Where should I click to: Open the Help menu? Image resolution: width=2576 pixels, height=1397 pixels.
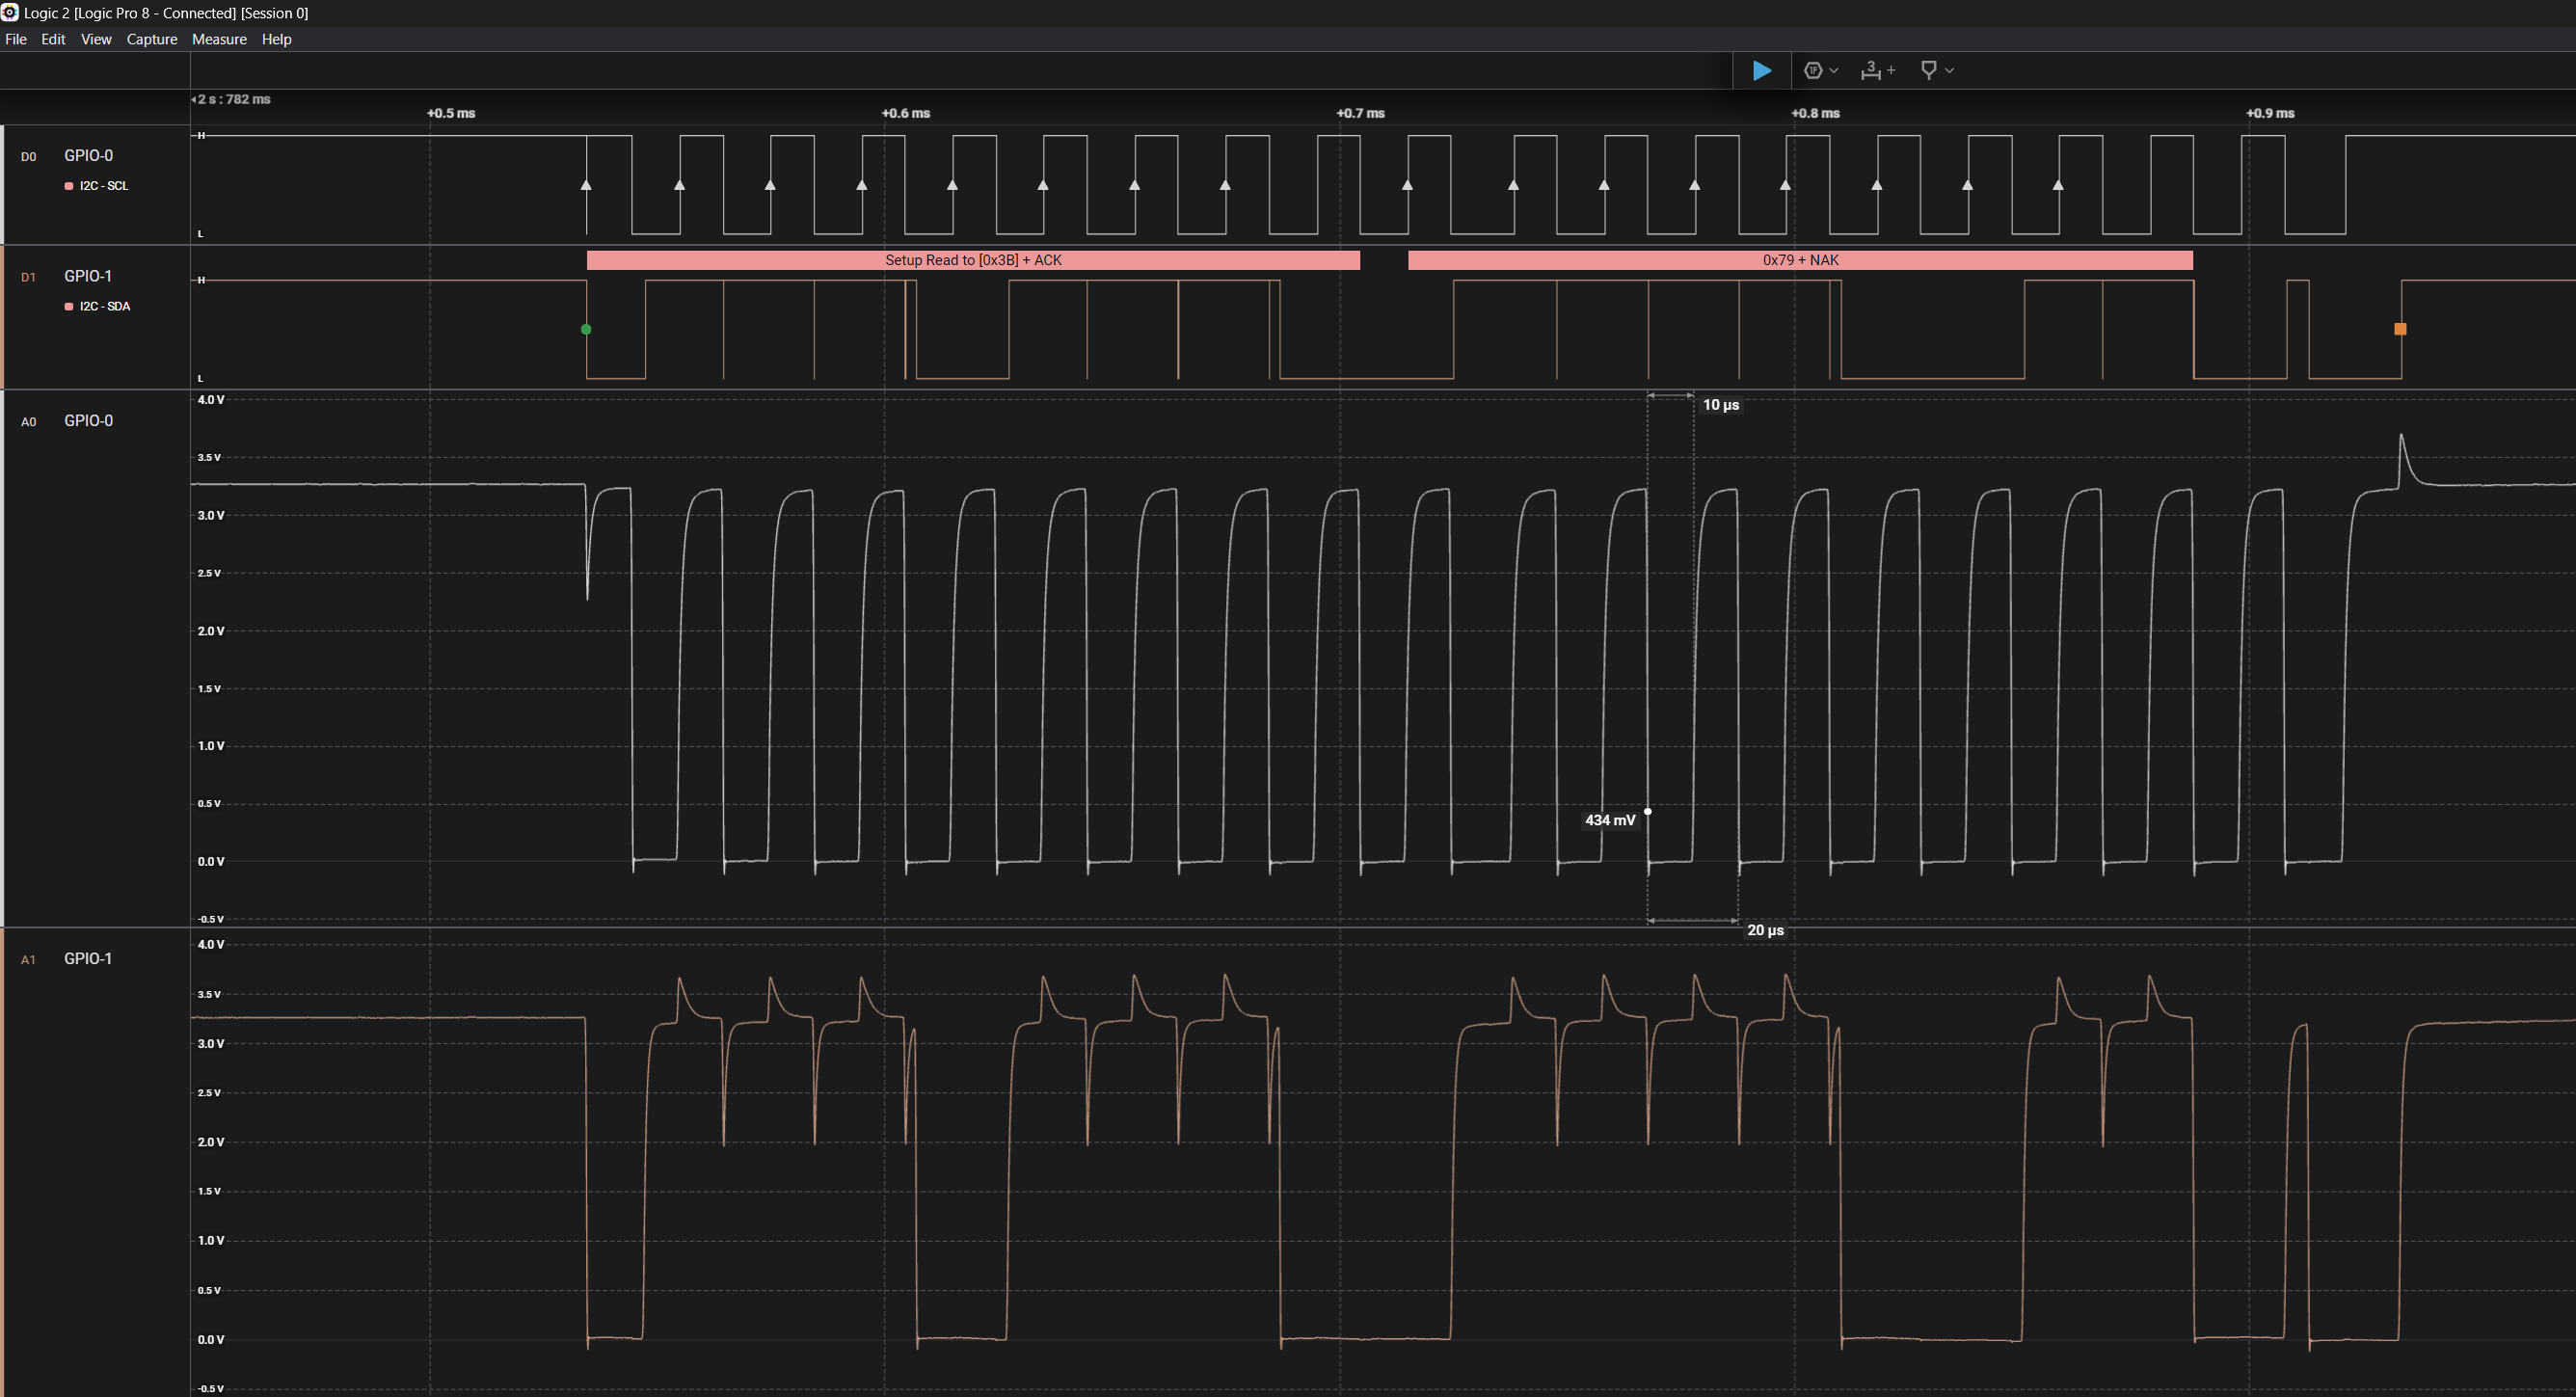[276, 39]
